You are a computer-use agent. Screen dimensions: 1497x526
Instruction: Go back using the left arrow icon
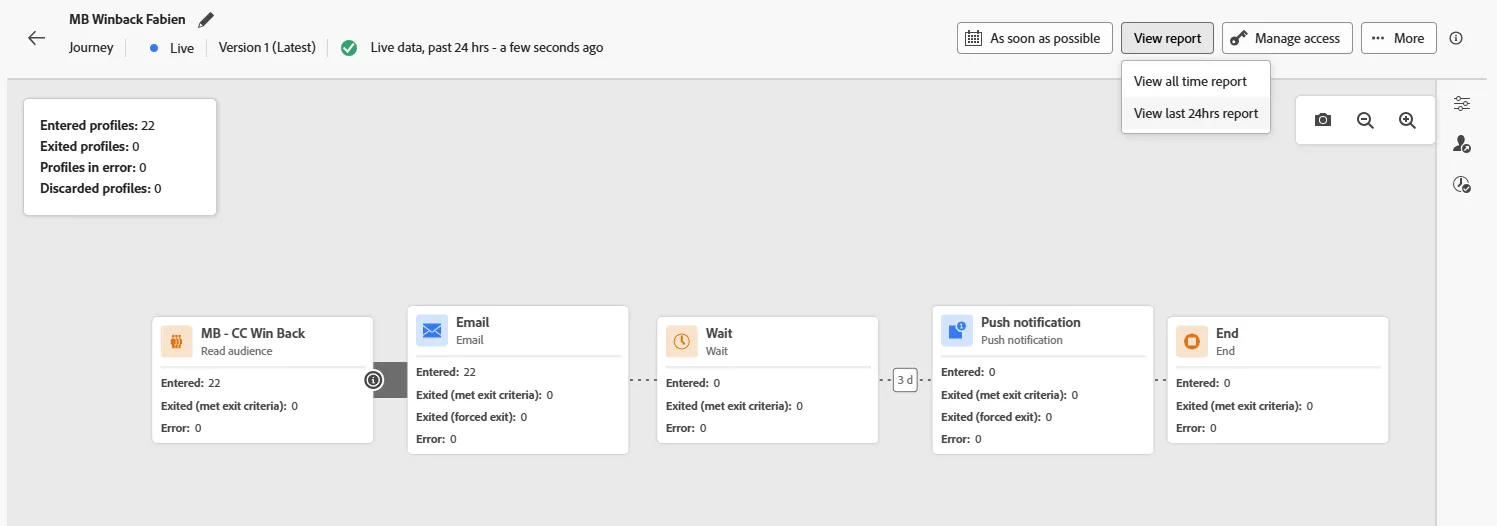(x=37, y=38)
